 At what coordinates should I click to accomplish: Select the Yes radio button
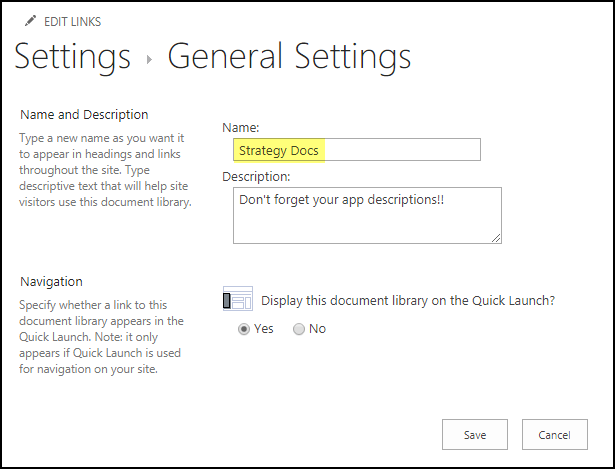(245, 329)
